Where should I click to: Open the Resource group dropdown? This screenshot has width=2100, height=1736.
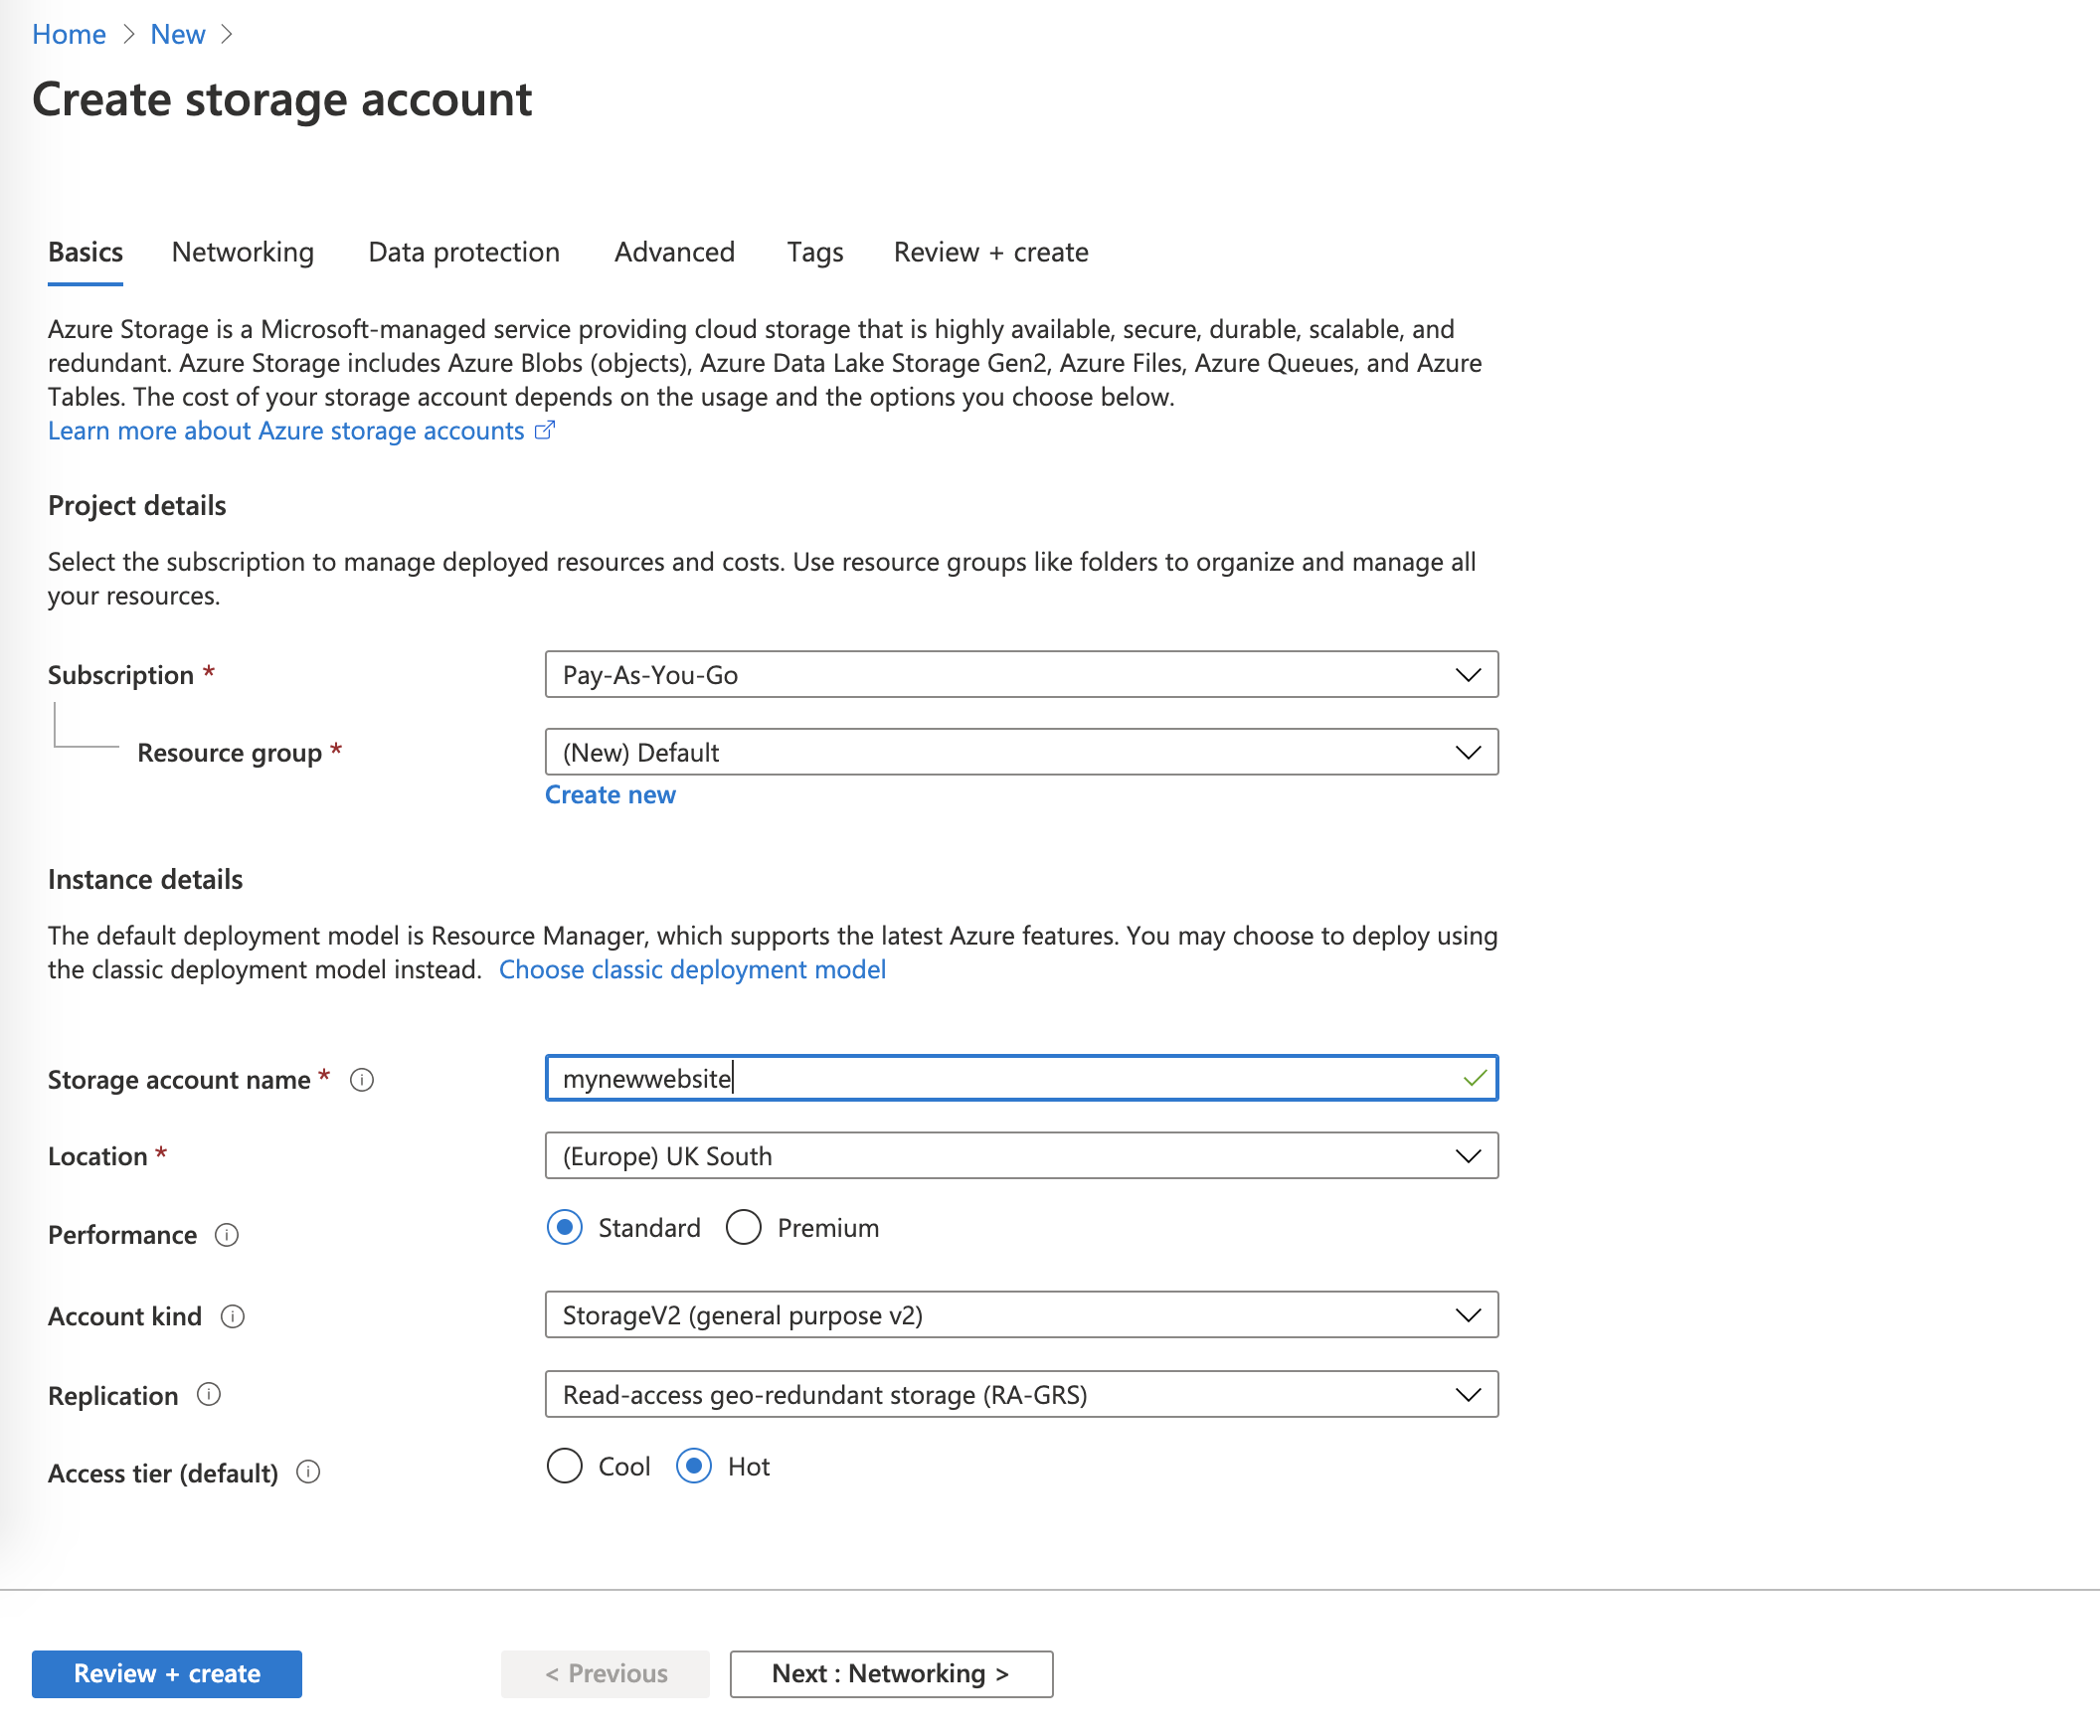click(1021, 752)
